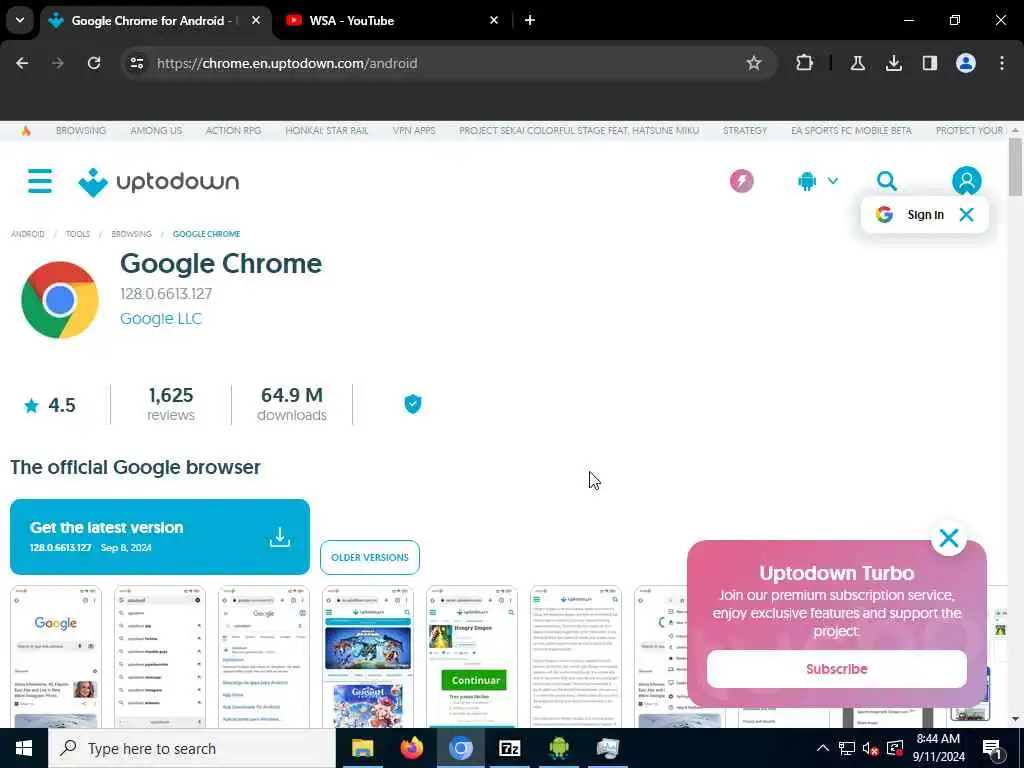Show hidden system tray icons
1024x768 pixels.
(823, 748)
